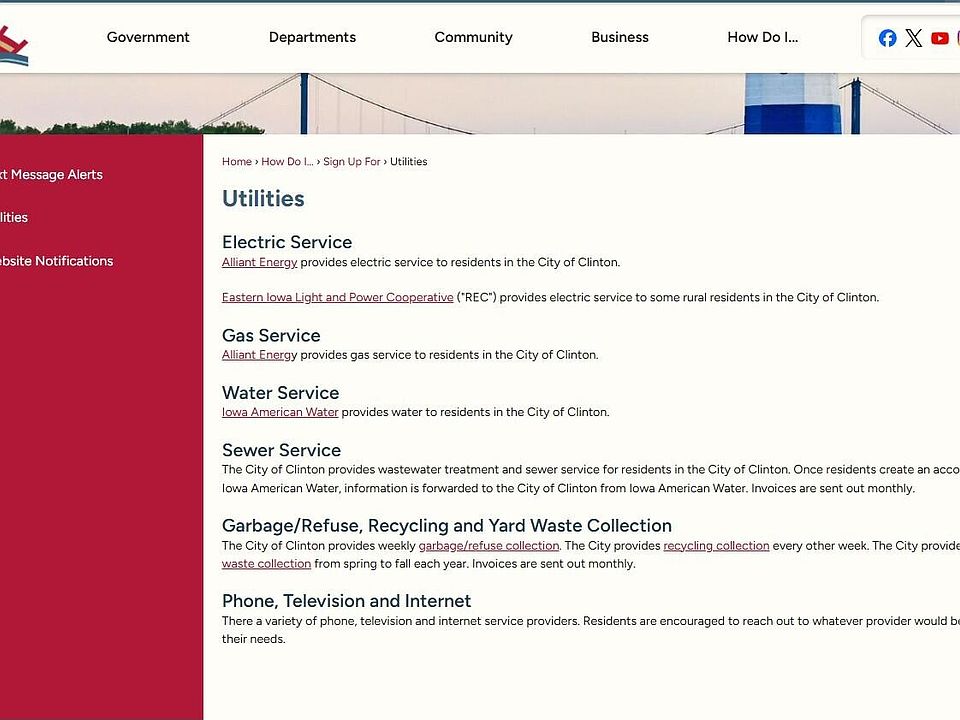Open Text Message Alerts in the sidebar
Screen dimensions: 960x720
[51, 174]
